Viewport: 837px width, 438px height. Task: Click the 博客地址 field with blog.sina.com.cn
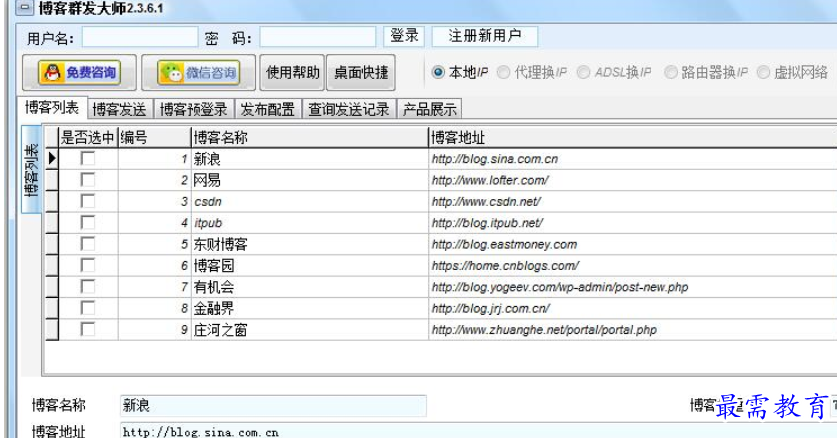coord(479,431)
